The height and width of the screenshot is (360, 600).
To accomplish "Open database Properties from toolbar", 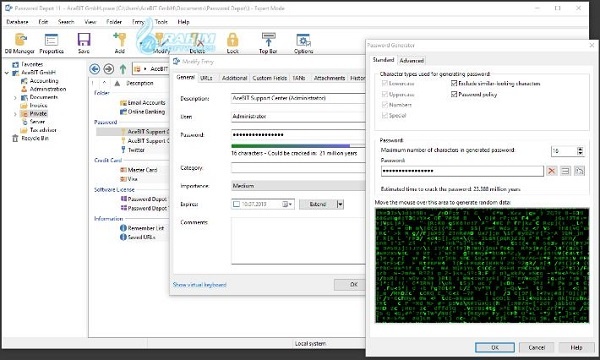I will [51, 43].
